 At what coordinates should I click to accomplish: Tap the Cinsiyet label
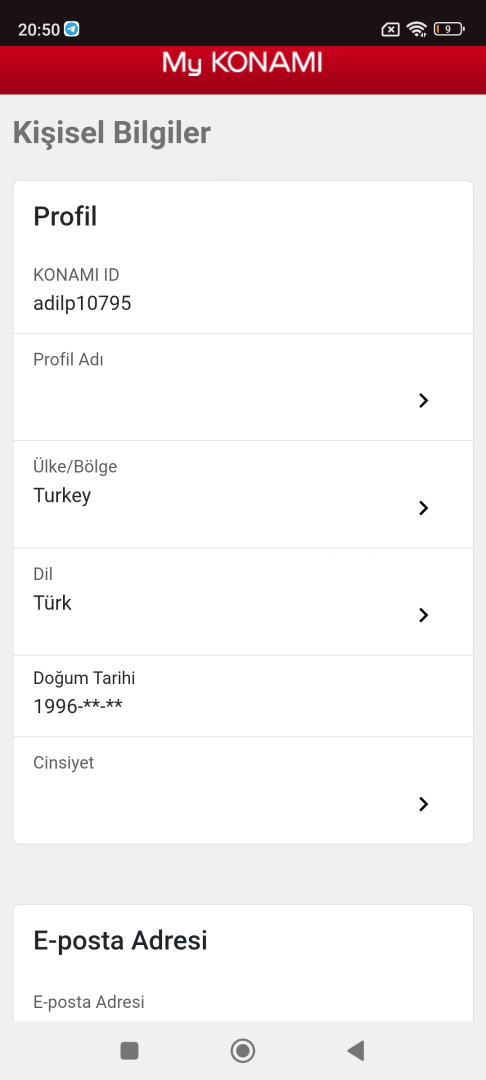click(63, 763)
